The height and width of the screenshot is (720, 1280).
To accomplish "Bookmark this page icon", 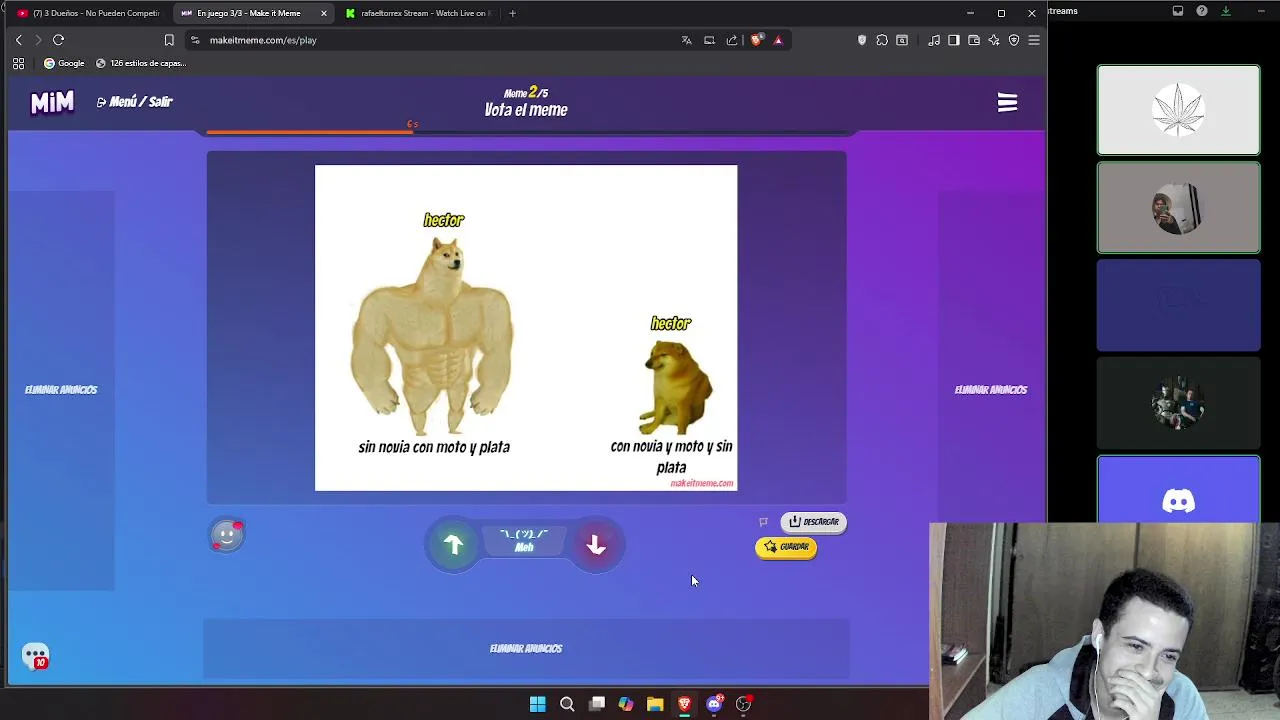I will (169, 40).
